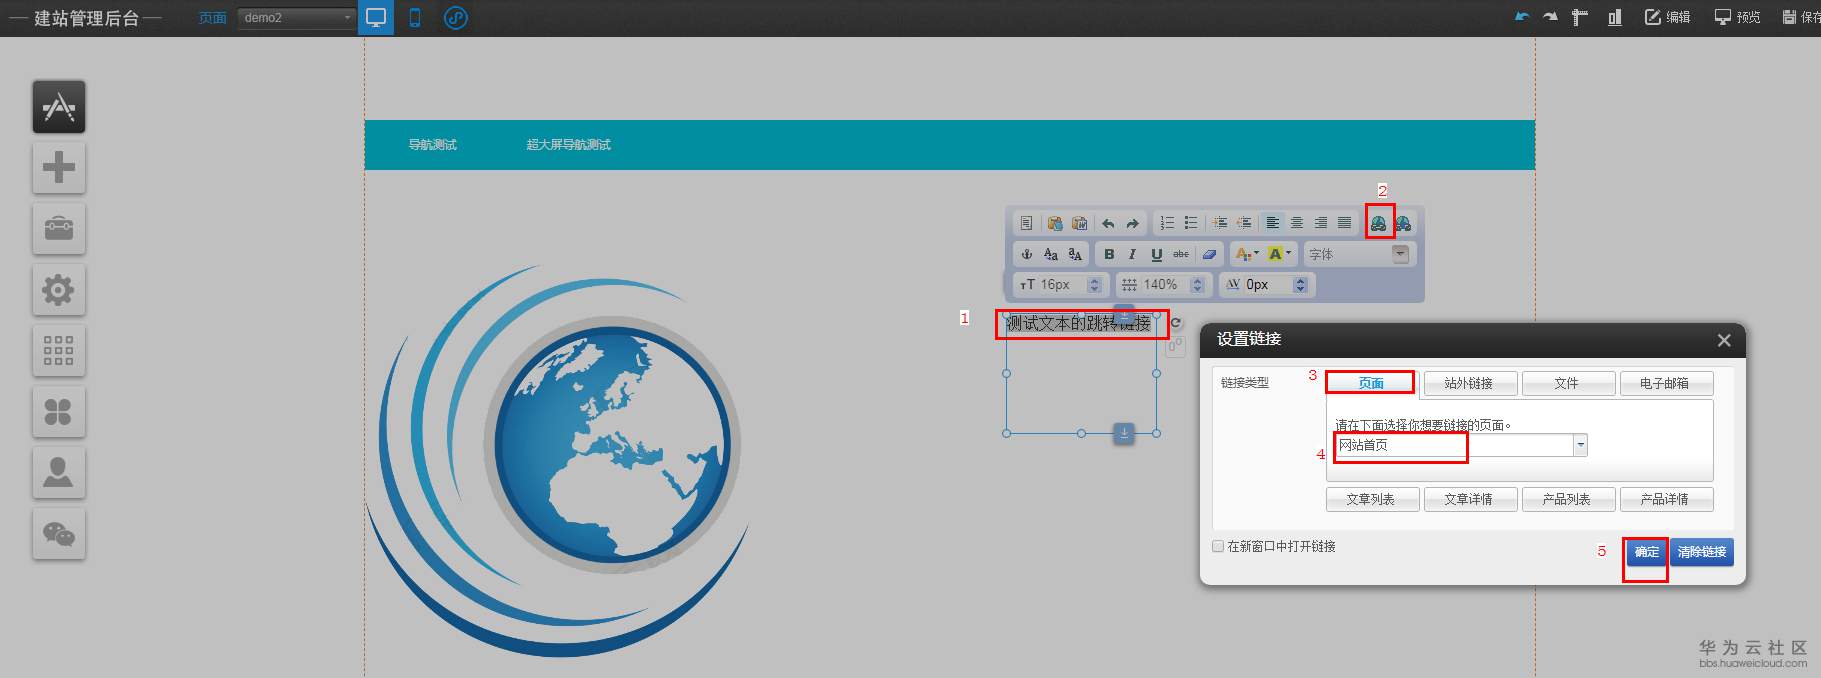
Task: Select the 页面 link type tab
Action: pyautogui.click(x=1371, y=383)
